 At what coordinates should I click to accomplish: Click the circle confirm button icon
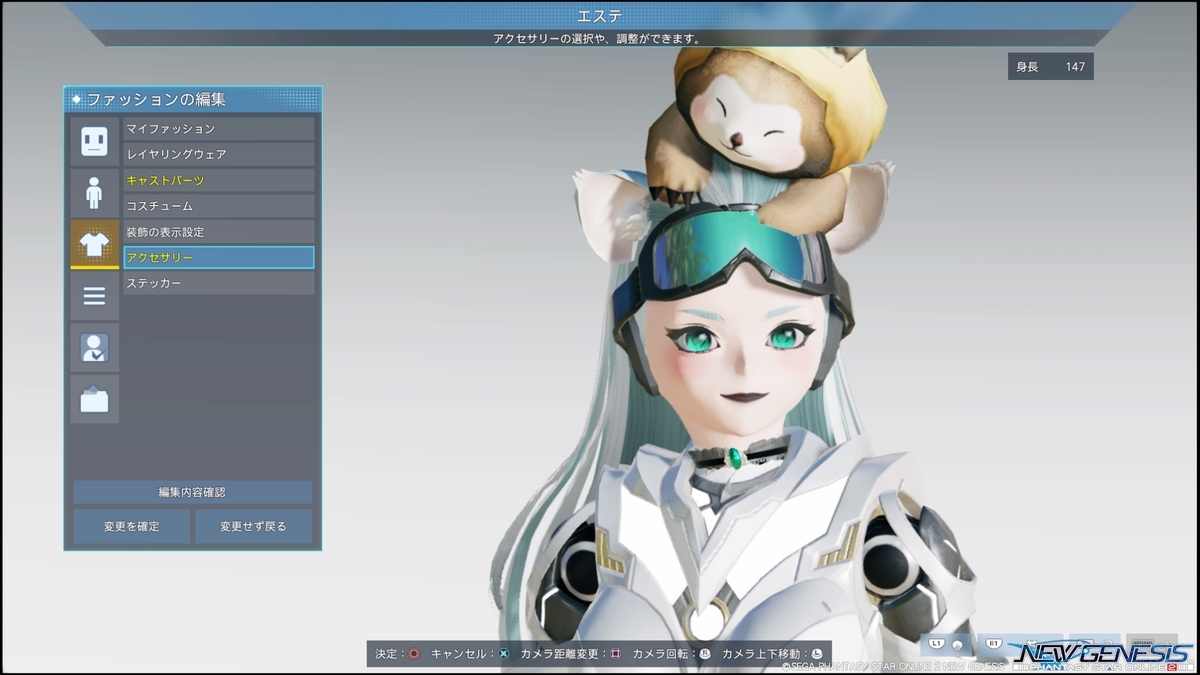click(x=413, y=654)
